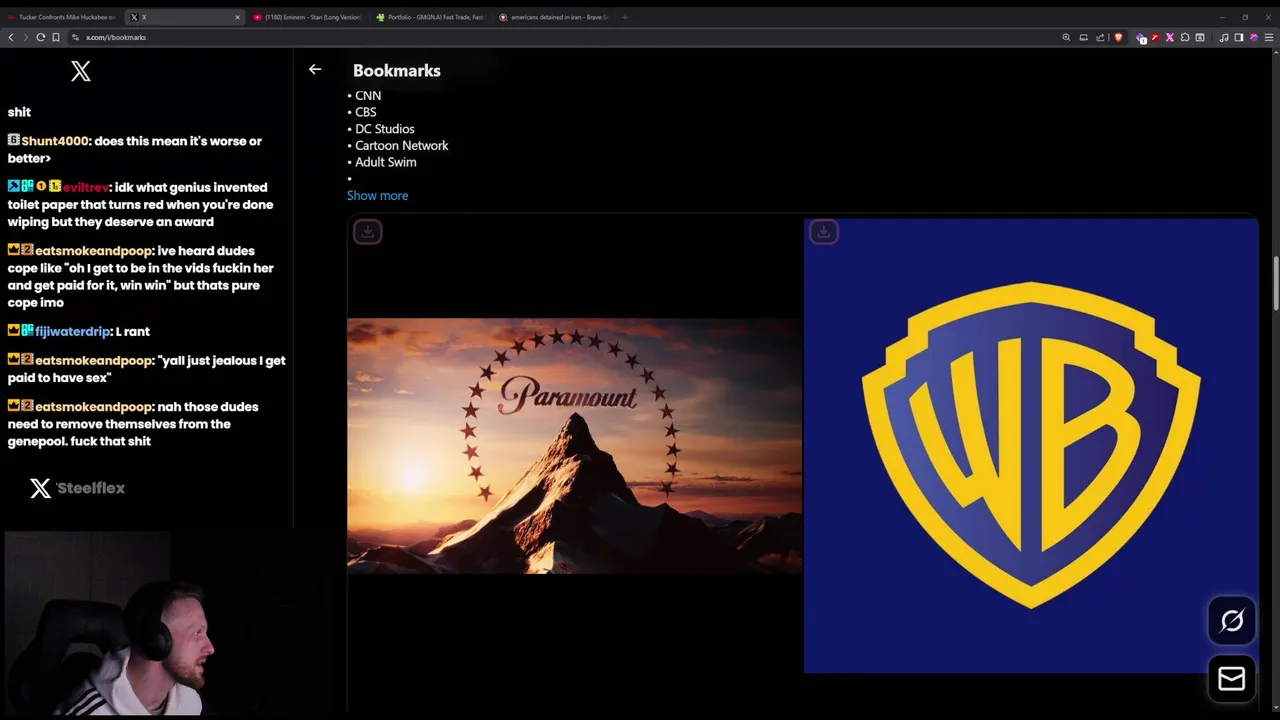Click the X logo above the chat overlay
1280x720 pixels.
(81, 71)
